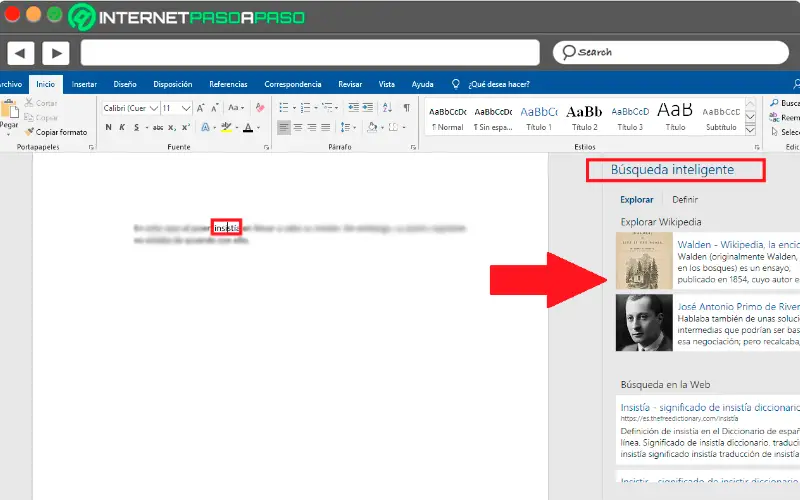
Task: Click increase indent icon
Action: point(367,107)
